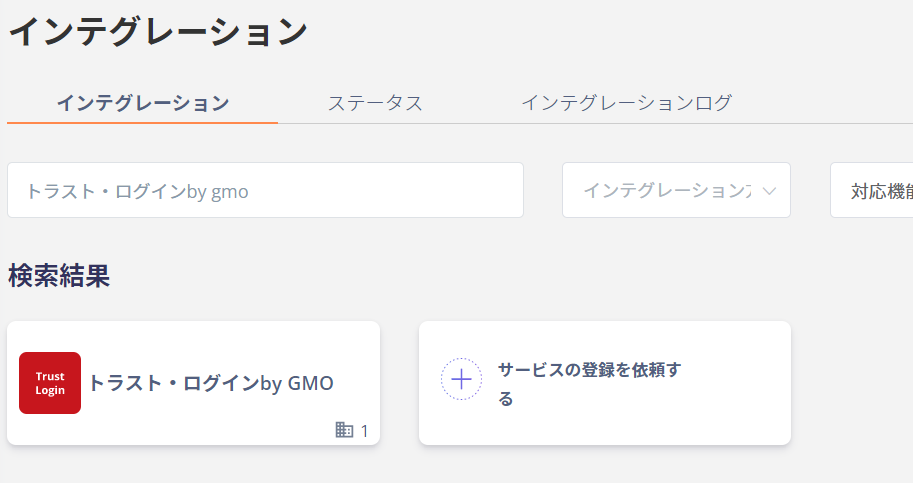Click the red Trust Login logo

point(50,383)
